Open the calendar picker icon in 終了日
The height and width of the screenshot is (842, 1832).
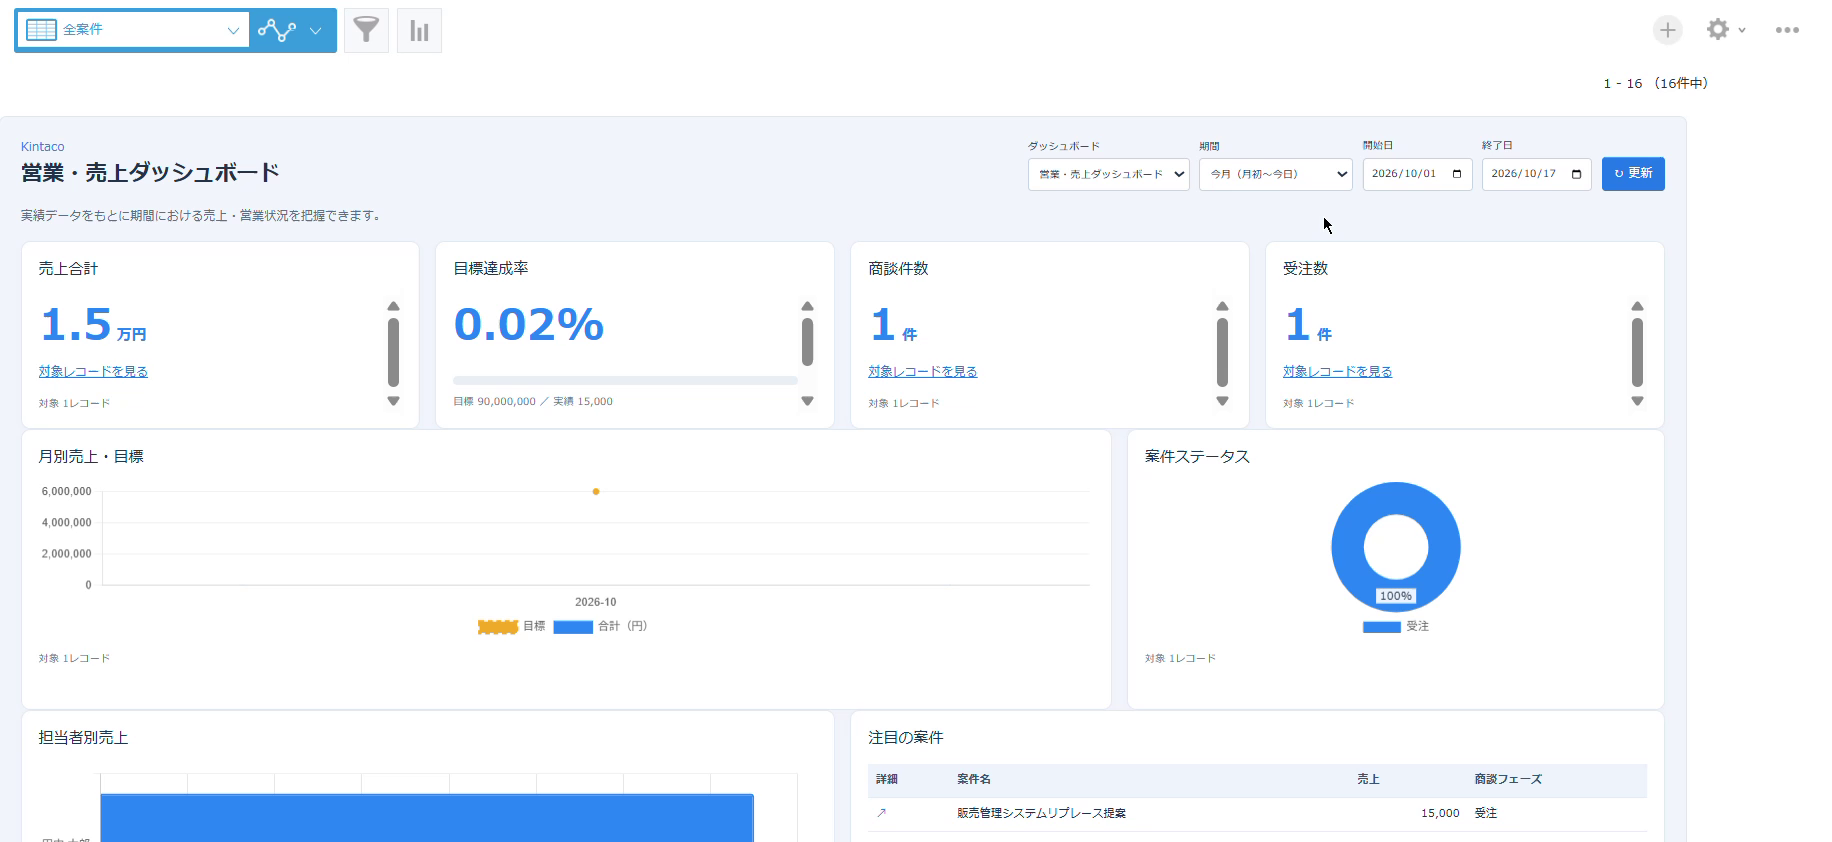pyautogui.click(x=1576, y=174)
